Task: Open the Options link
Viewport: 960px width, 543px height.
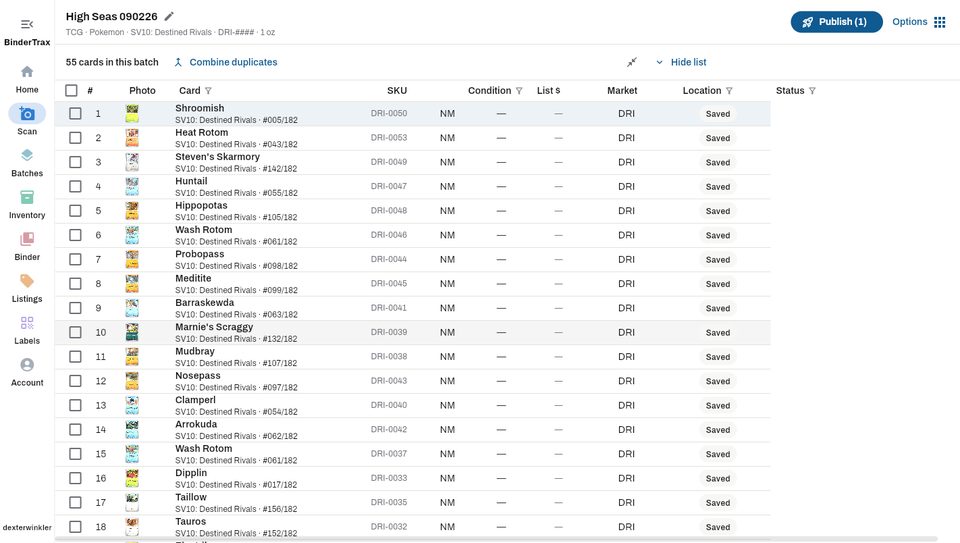Action: (909, 21)
